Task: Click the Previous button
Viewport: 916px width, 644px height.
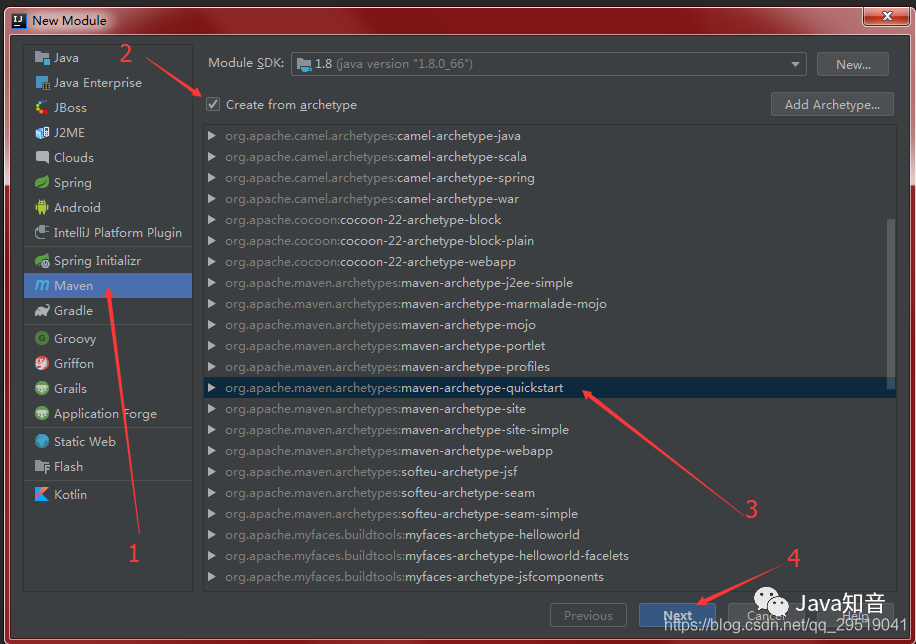Action: [x=588, y=615]
